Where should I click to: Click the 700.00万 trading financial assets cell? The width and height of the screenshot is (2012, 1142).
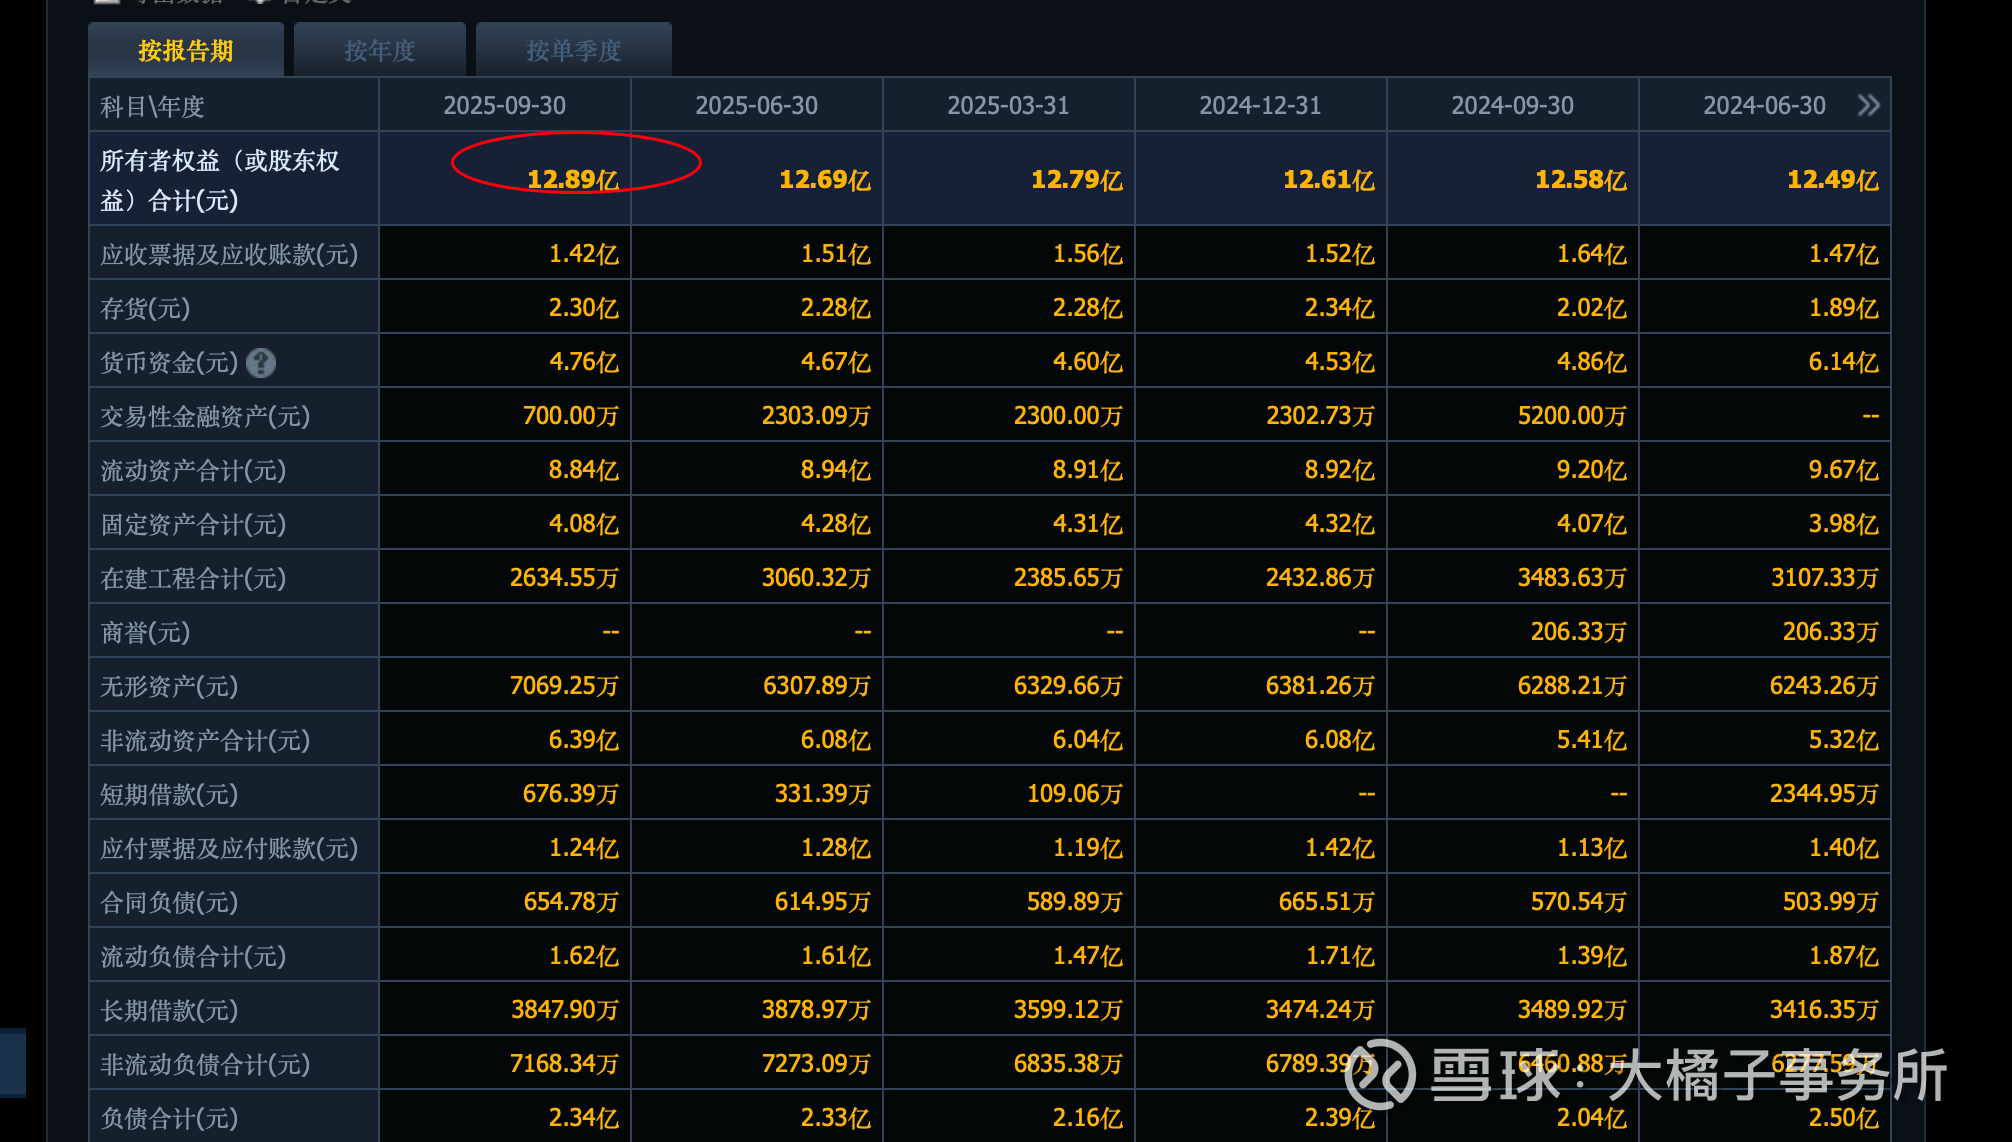[570, 416]
